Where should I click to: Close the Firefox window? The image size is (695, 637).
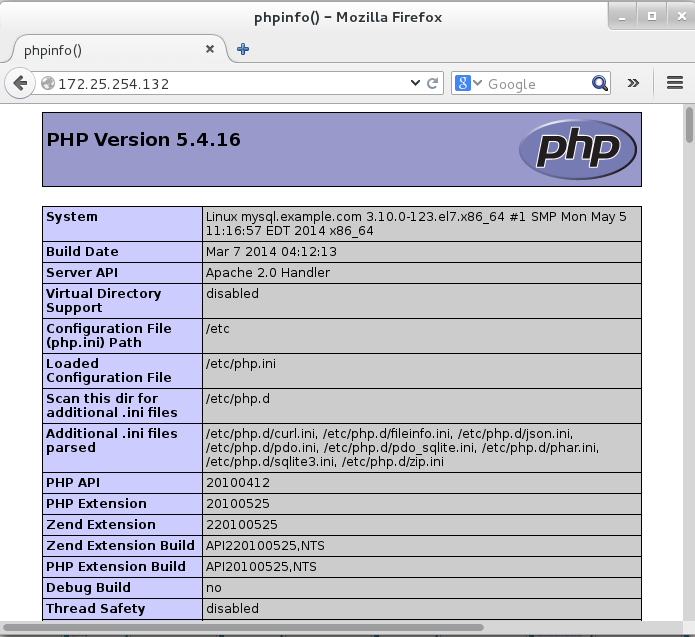(682, 16)
